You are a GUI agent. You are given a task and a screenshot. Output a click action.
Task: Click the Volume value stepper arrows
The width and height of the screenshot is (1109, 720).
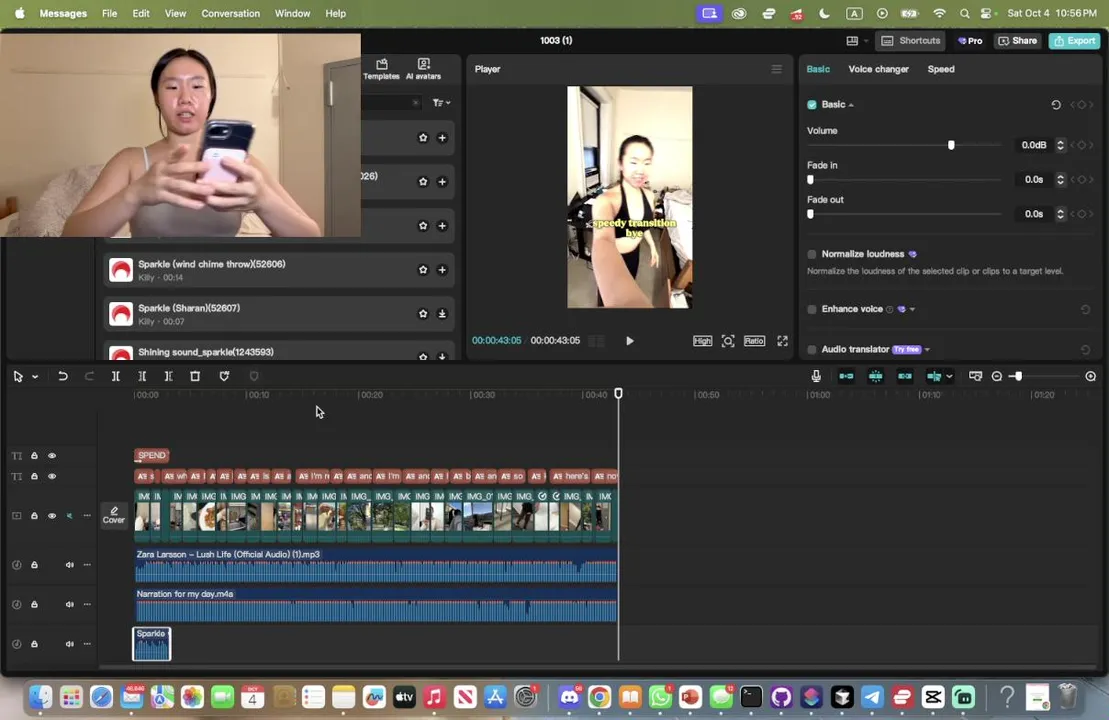pyautogui.click(x=1060, y=145)
